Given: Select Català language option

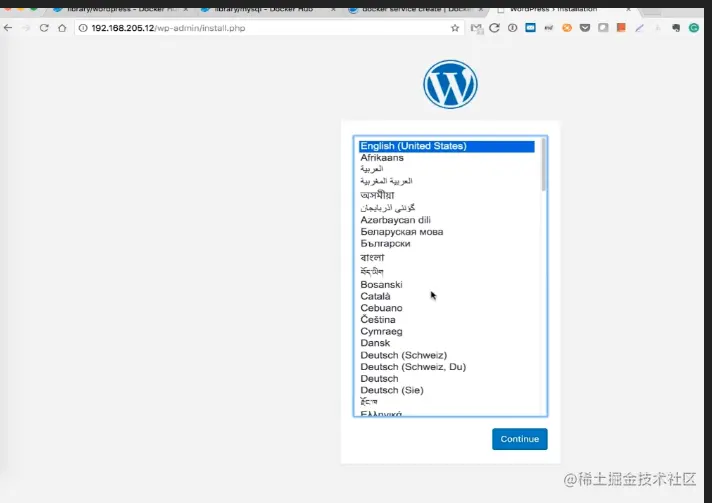Looking at the screenshot, I should 375,296.
